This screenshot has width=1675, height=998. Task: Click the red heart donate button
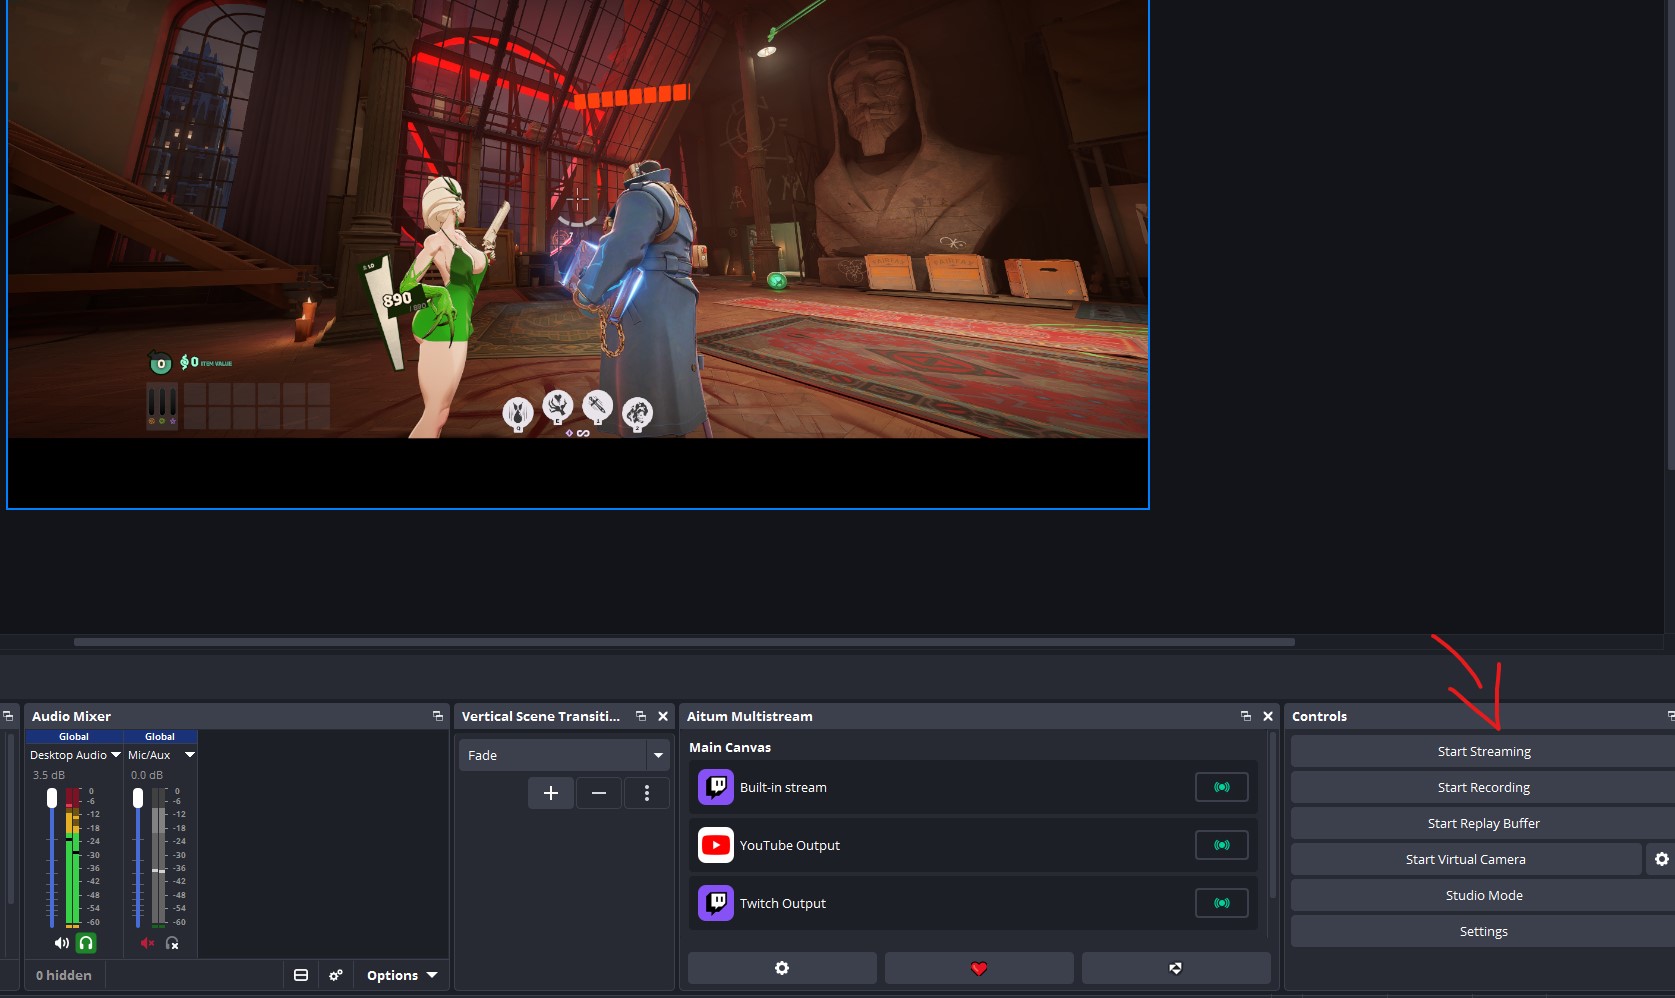click(979, 968)
